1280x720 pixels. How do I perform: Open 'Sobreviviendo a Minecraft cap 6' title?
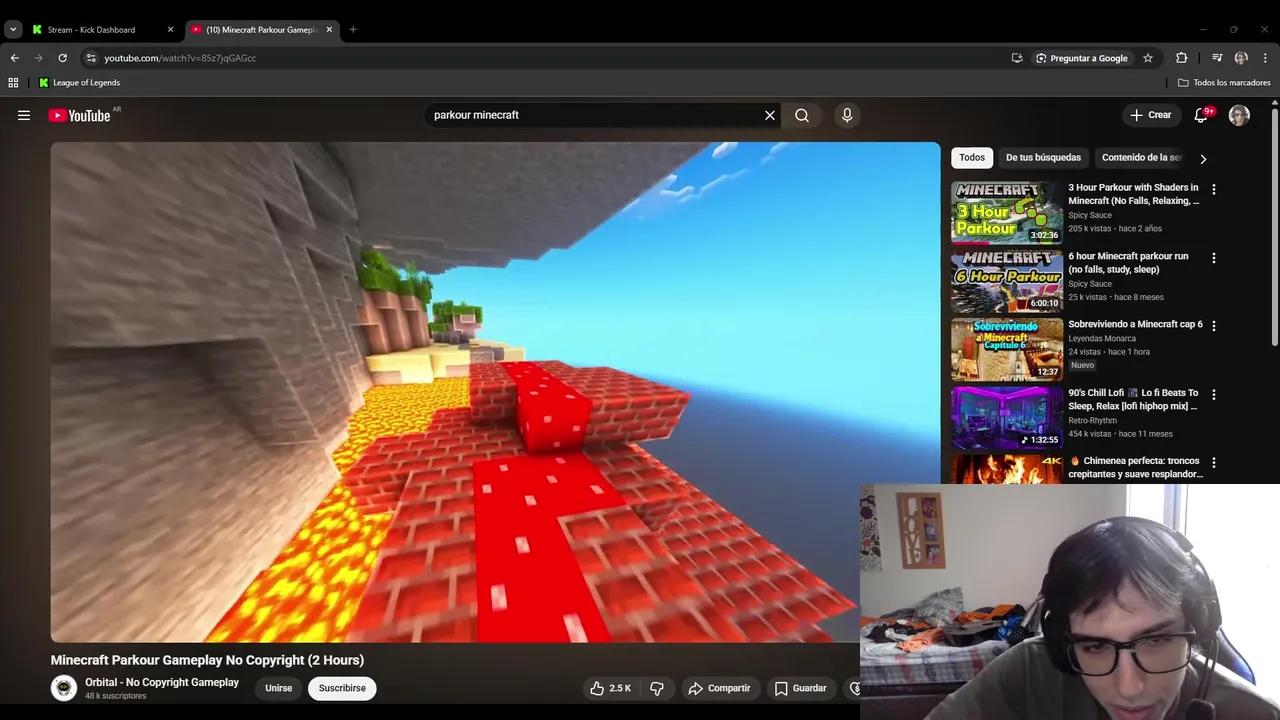click(1135, 324)
